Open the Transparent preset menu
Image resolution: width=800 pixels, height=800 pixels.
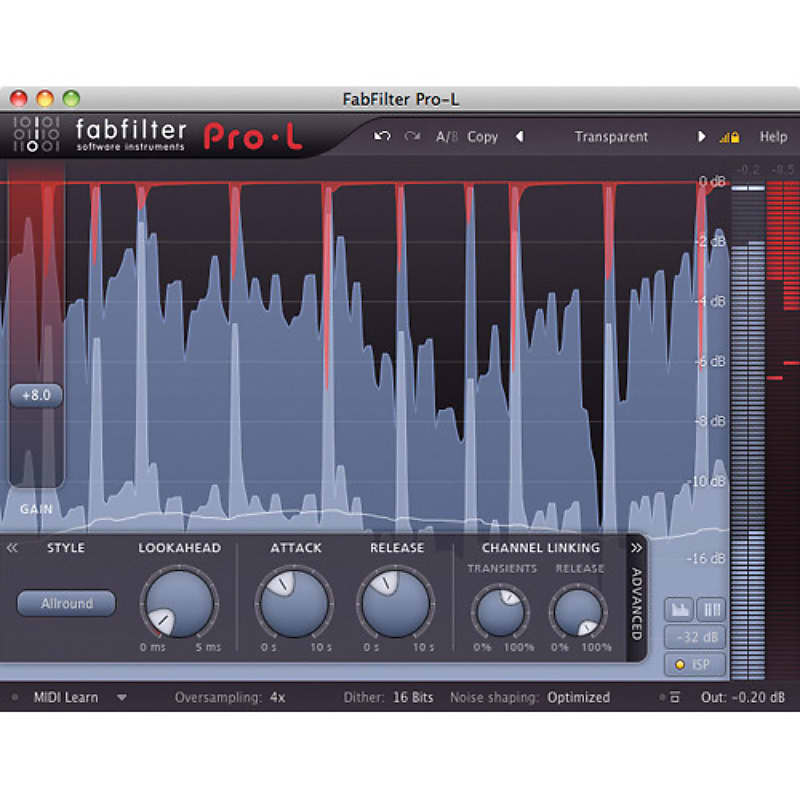pyautogui.click(x=611, y=136)
